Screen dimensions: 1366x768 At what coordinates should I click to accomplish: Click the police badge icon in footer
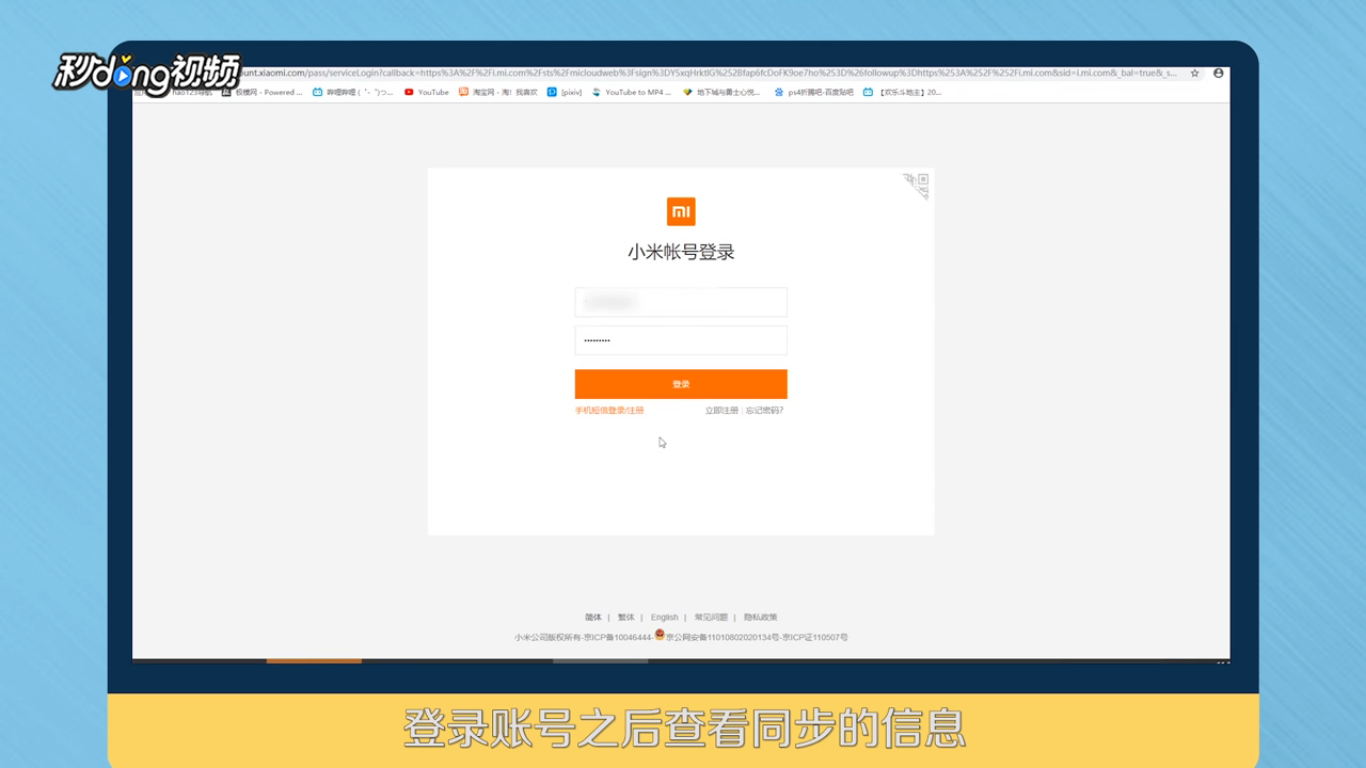pyautogui.click(x=659, y=634)
